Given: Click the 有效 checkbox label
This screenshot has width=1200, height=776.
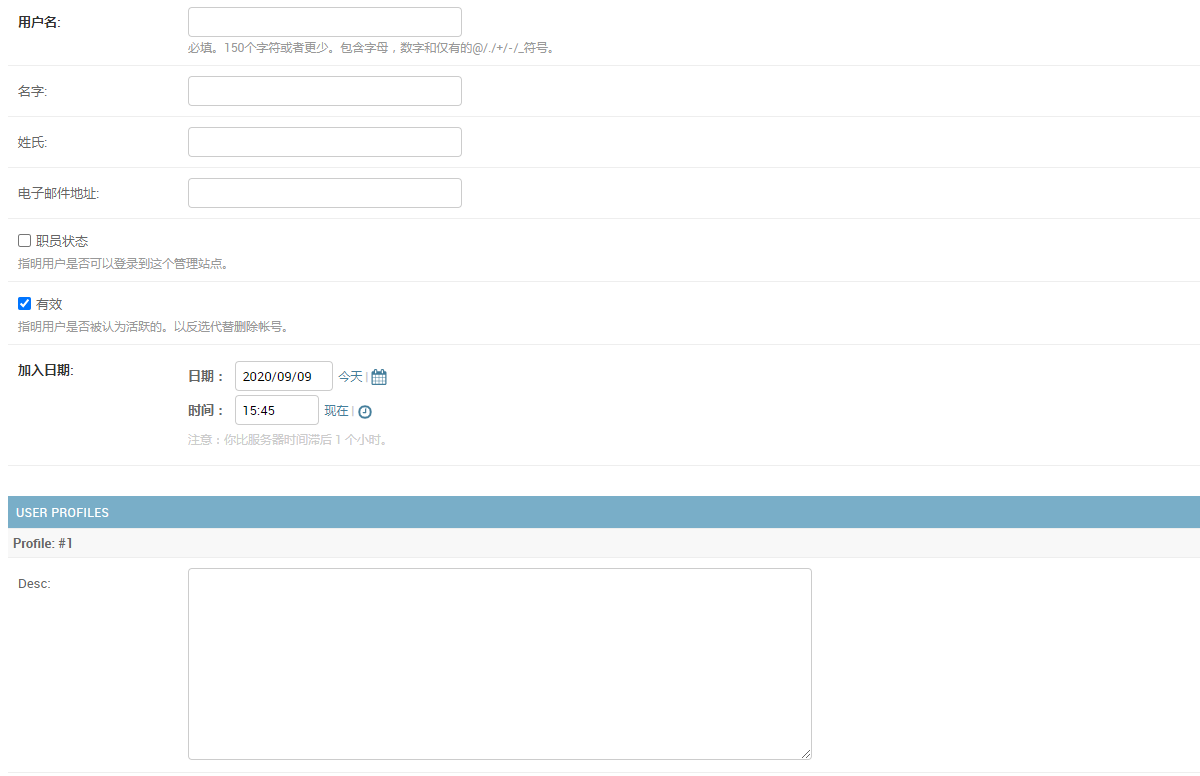Looking at the screenshot, I should coord(49,304).
